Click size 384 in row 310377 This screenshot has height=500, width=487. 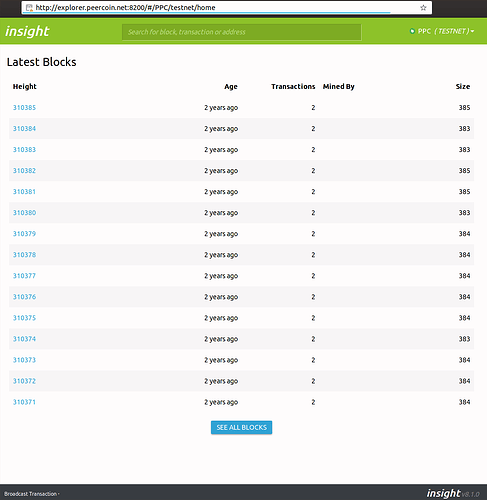[x=464, y=276]
